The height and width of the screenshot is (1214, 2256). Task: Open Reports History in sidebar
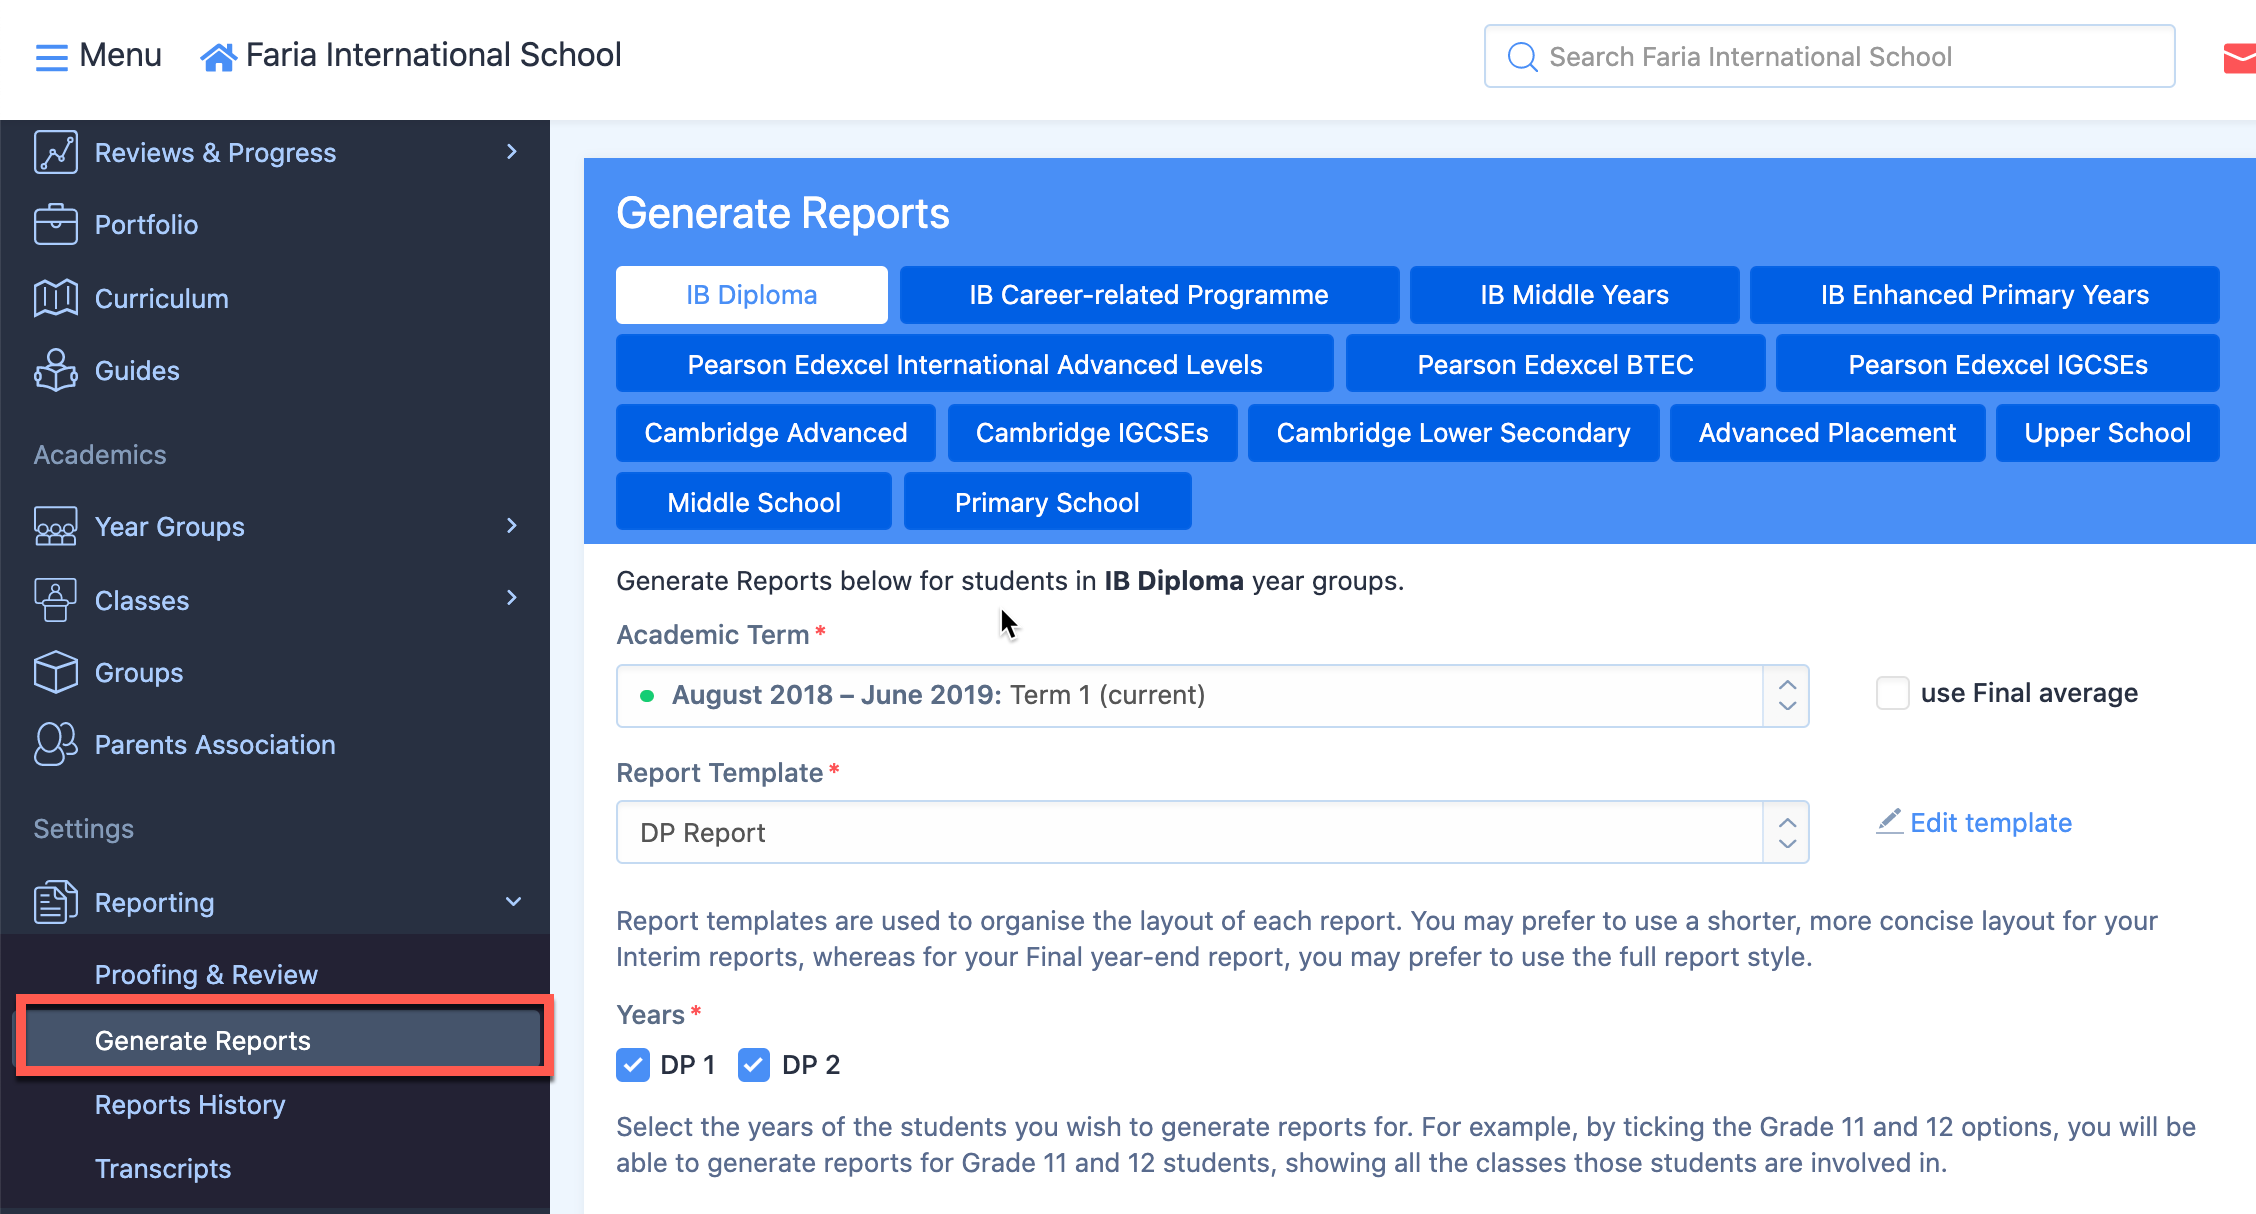190,1105
